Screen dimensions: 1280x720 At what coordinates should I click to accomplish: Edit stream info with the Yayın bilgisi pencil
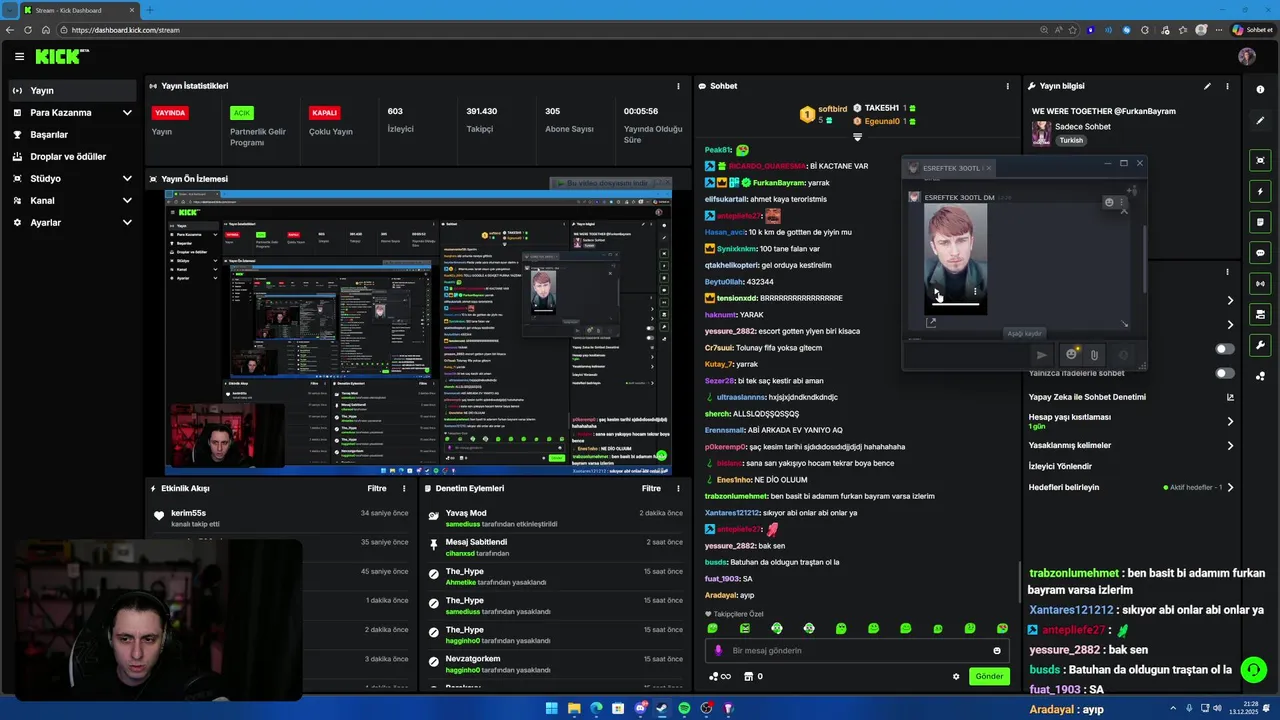1207,86
